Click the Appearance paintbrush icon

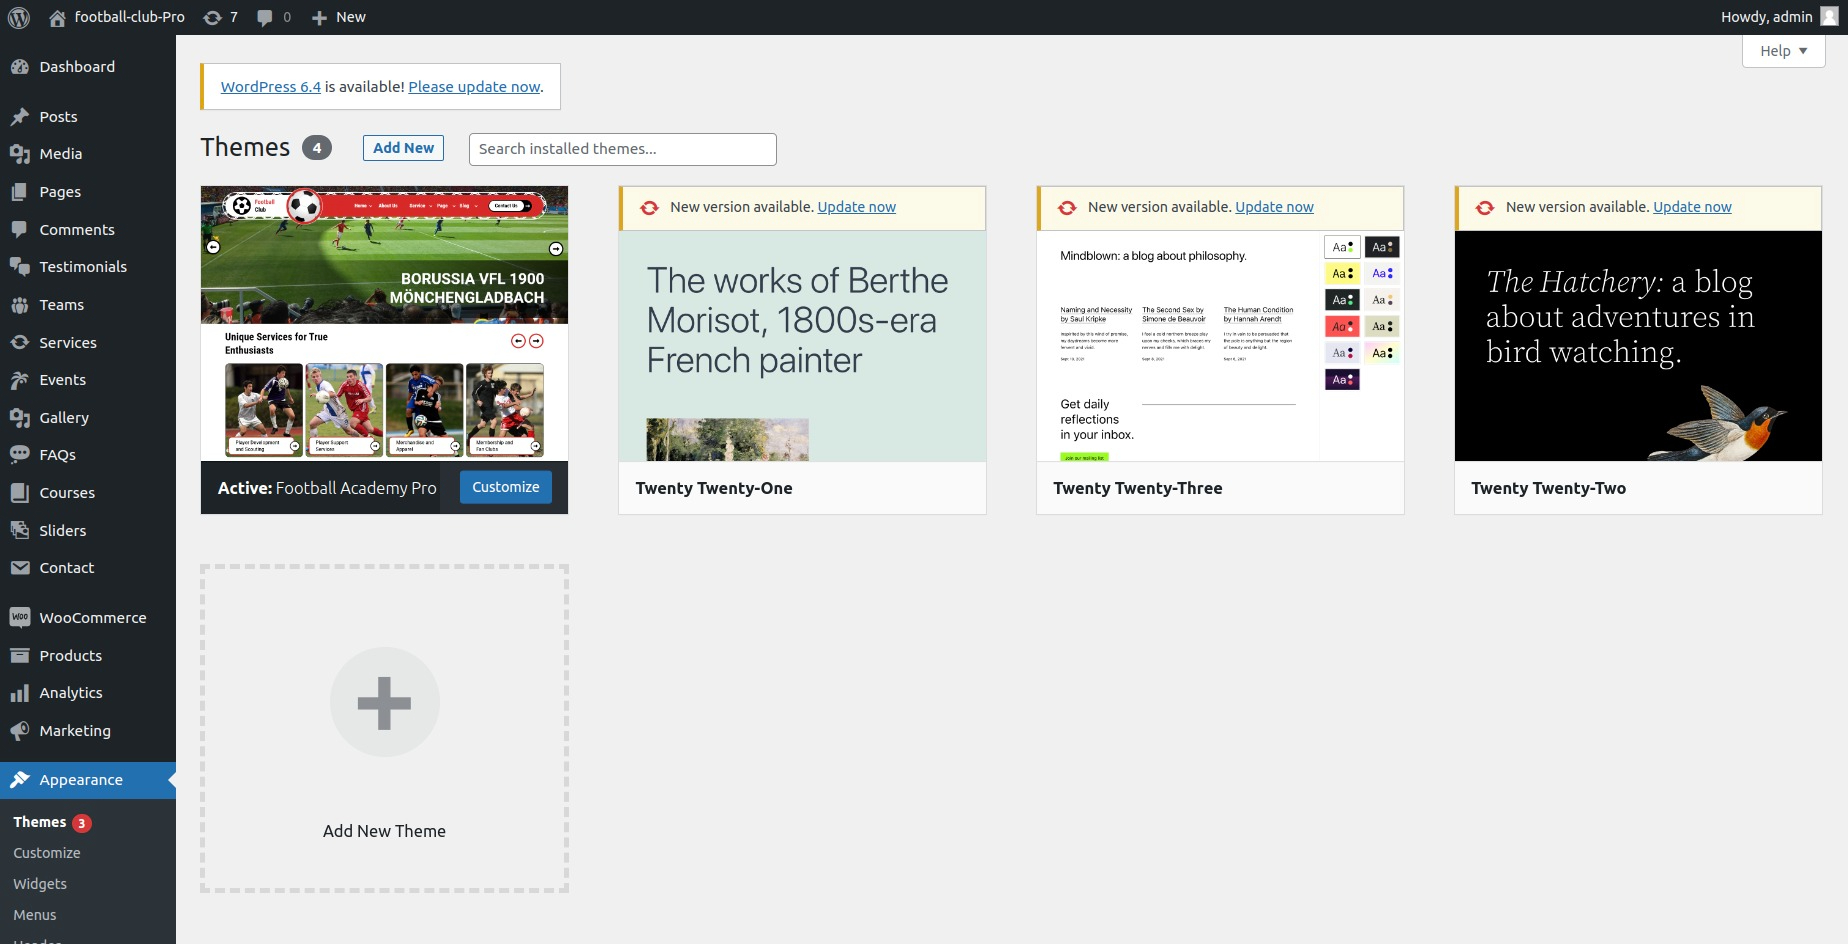click(x=20, y=780)
